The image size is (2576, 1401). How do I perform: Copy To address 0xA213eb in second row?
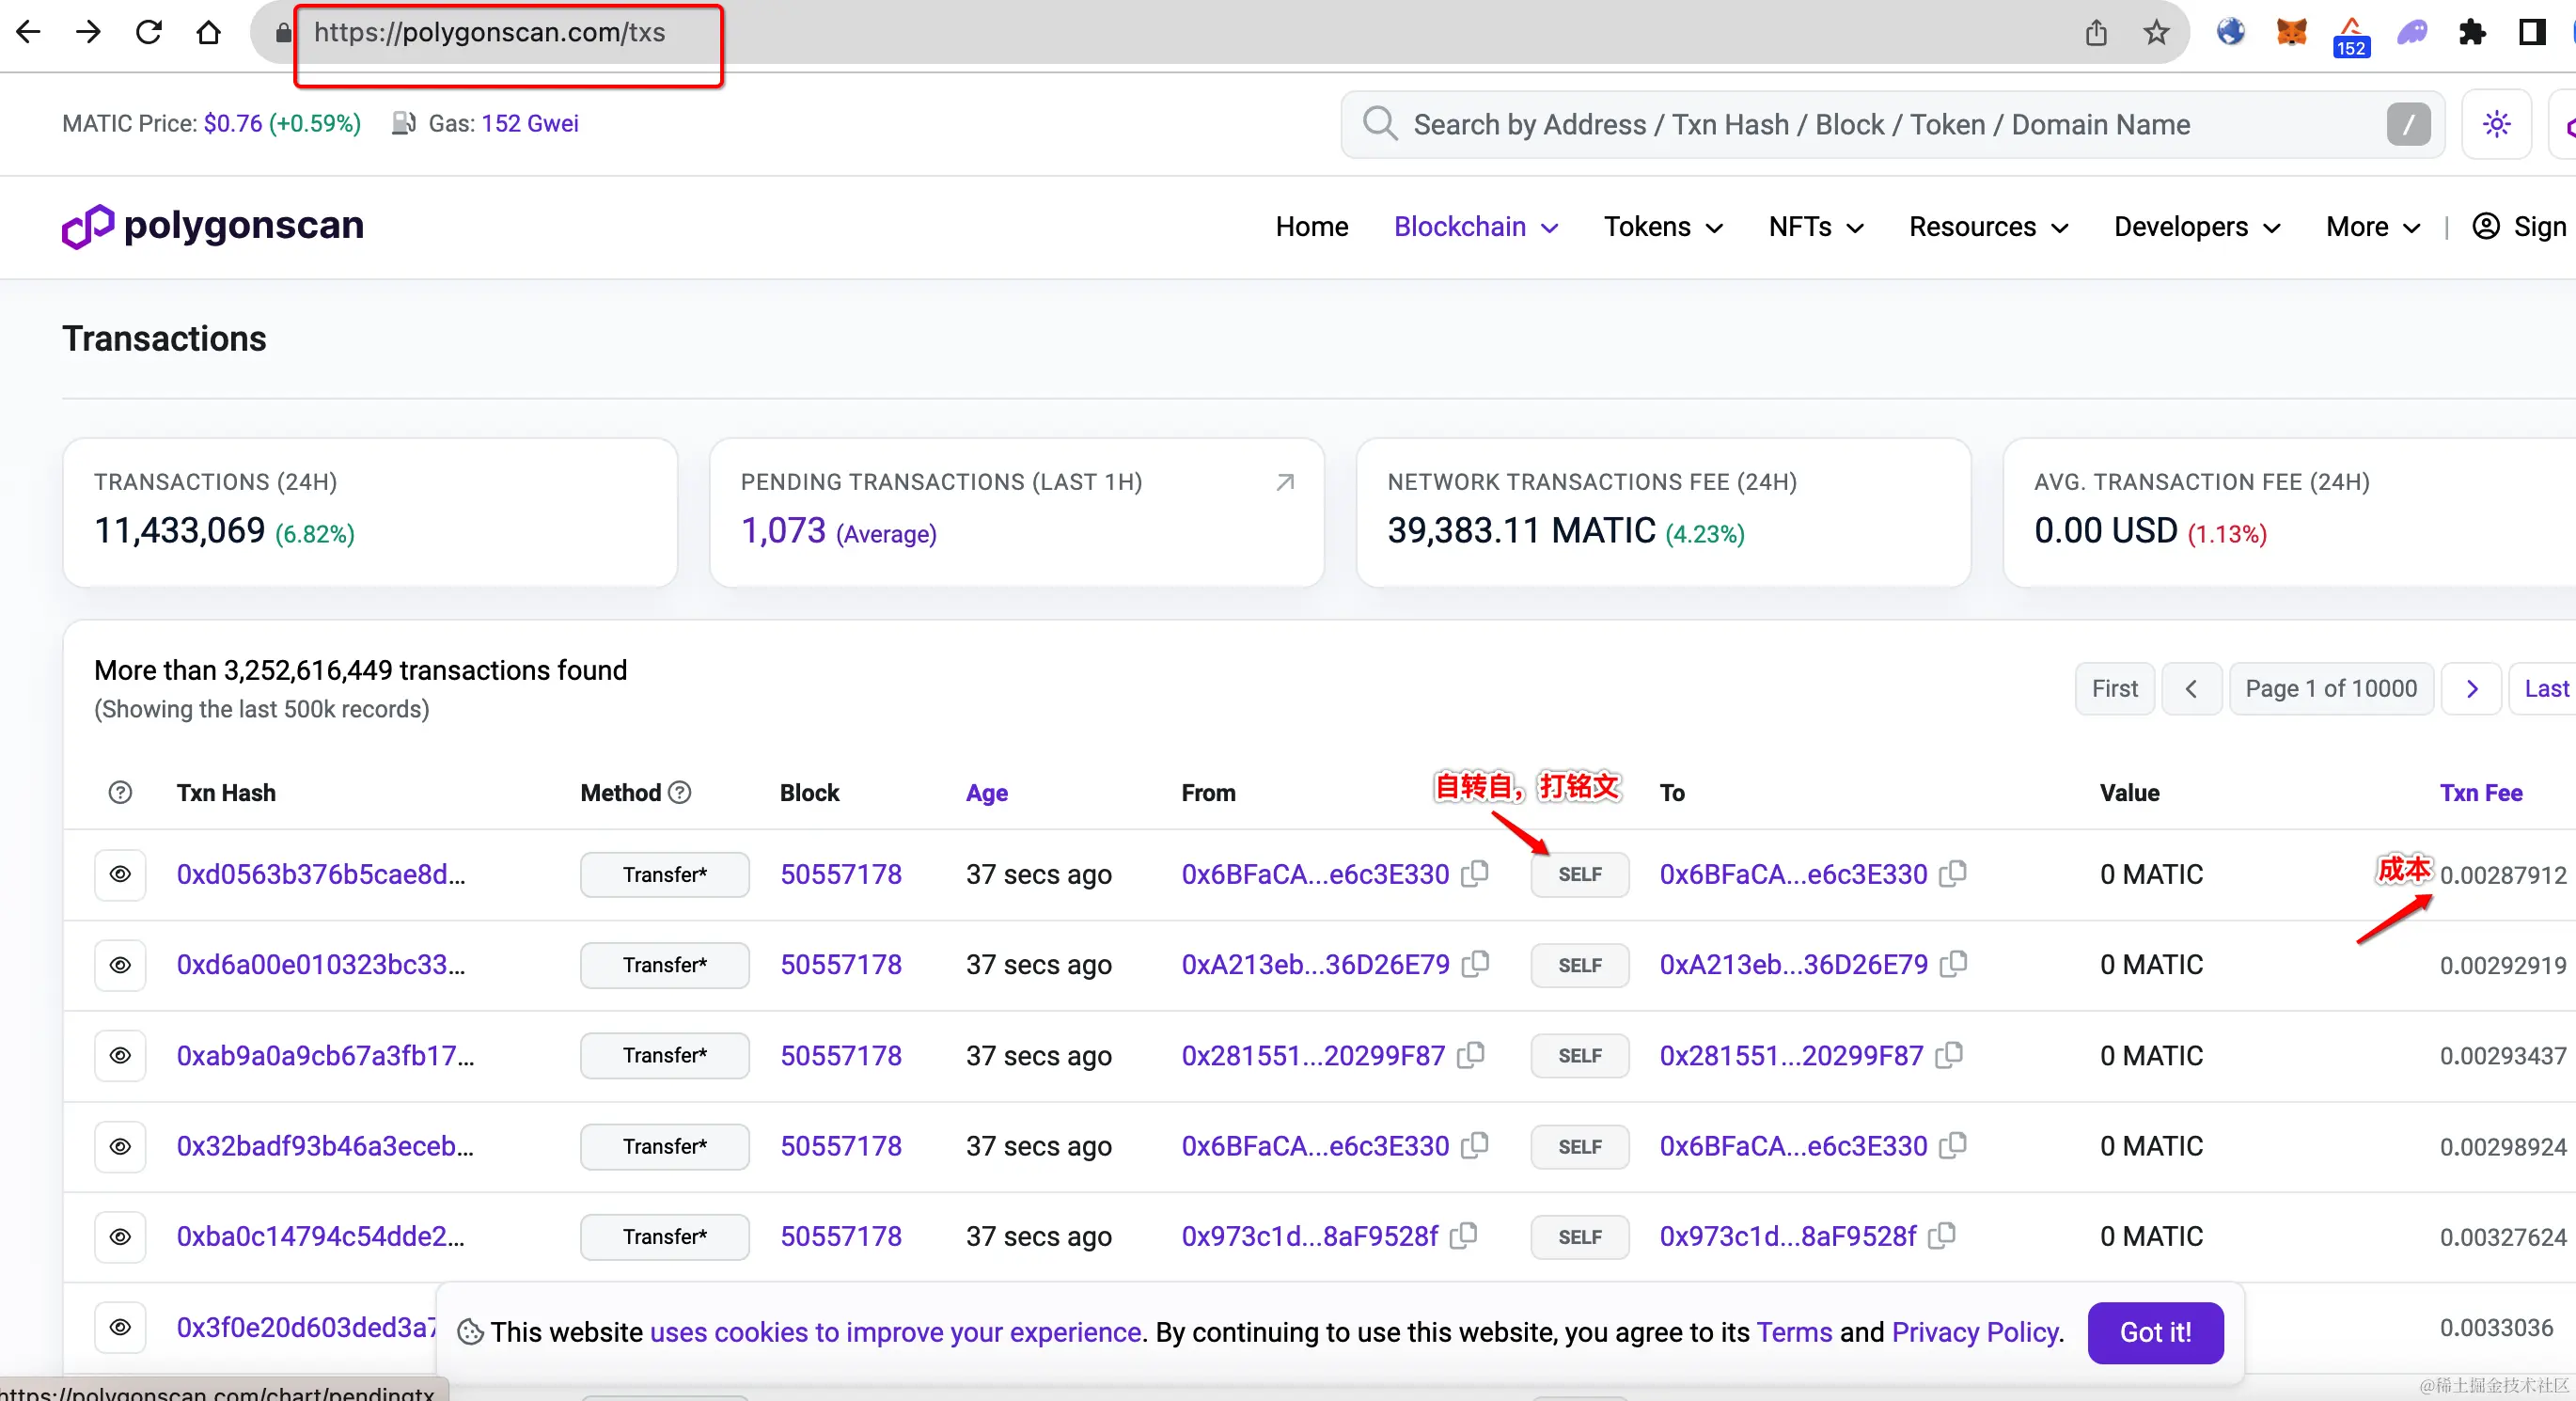pos(1953,964)
